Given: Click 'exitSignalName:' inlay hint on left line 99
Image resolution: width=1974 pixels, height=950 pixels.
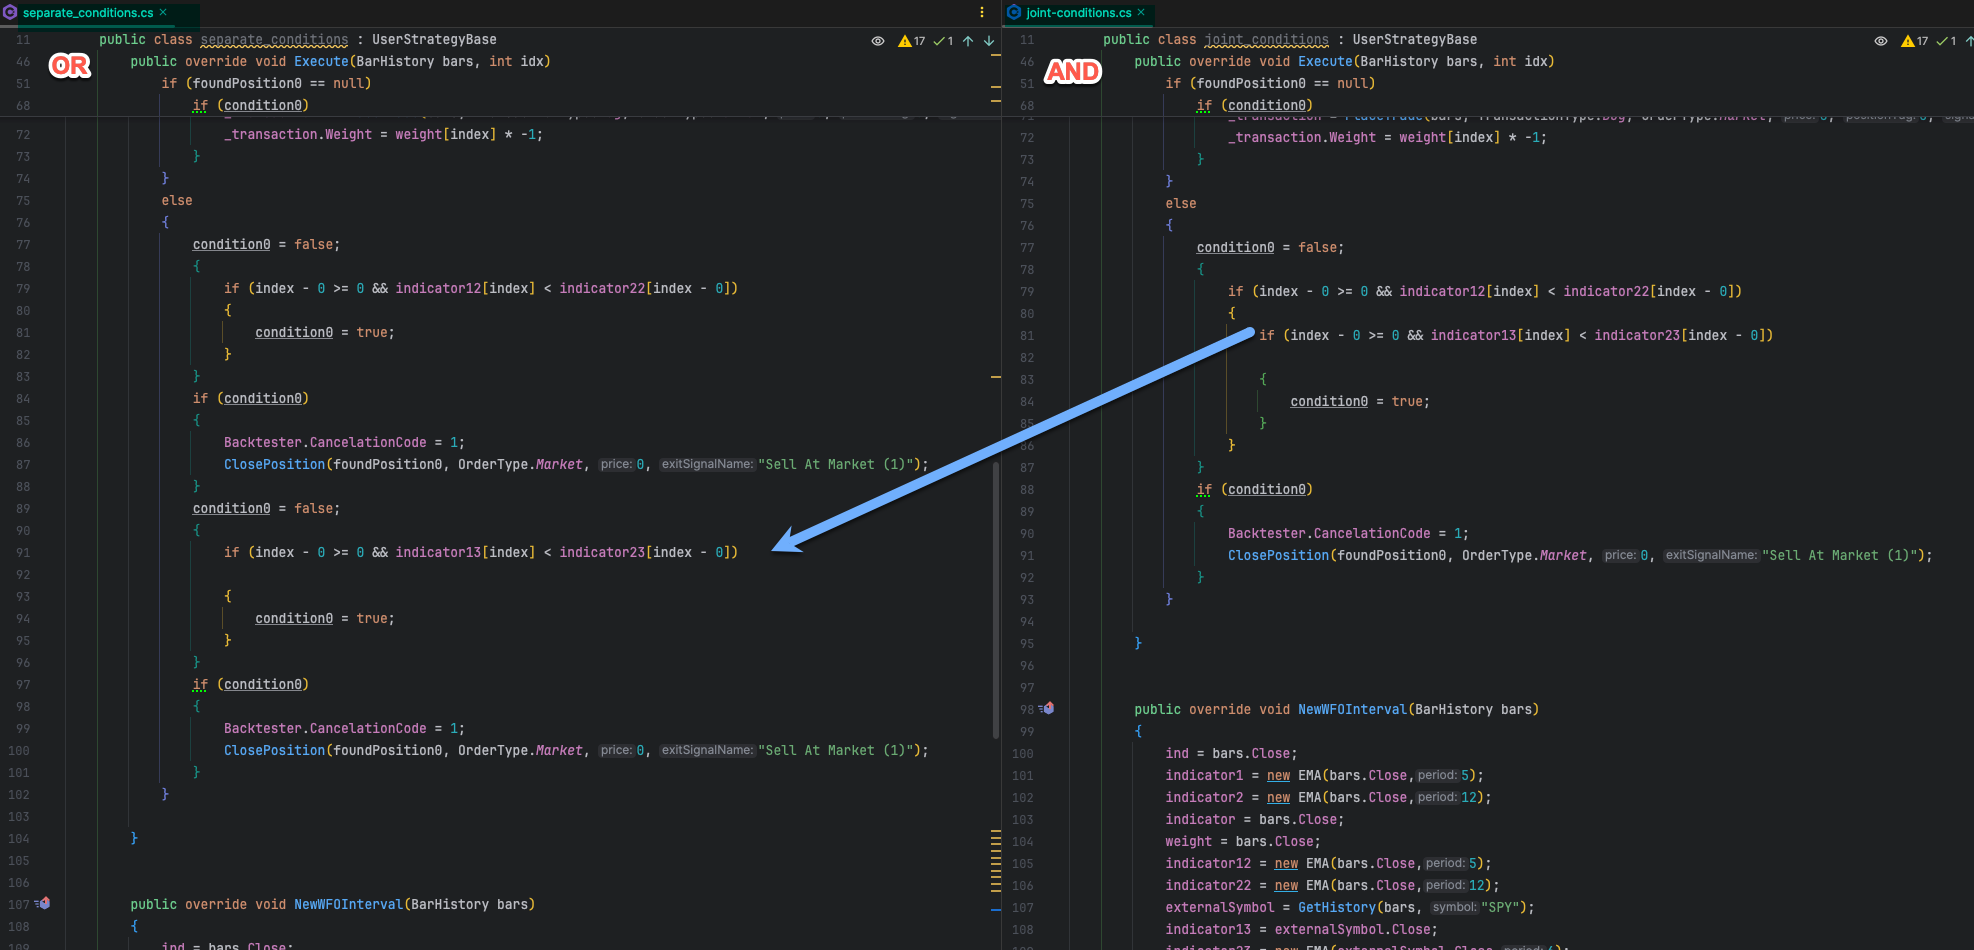Looking at the screenshot, I should [x=707, y=750].
